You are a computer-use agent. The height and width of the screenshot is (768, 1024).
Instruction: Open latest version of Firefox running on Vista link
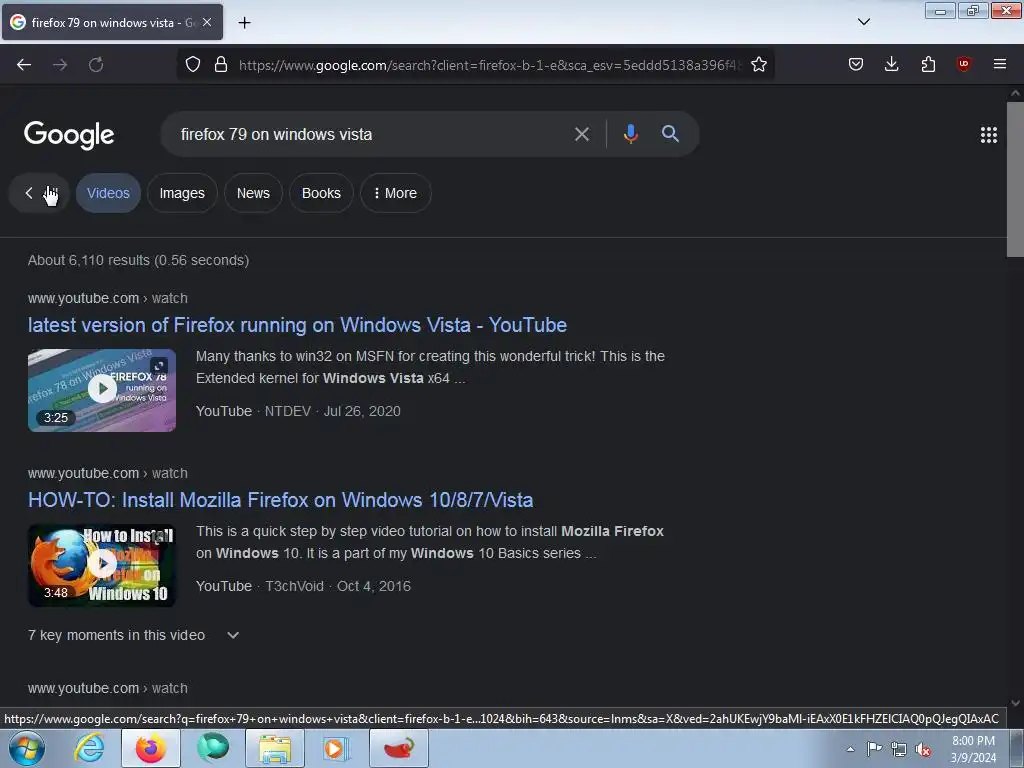pos(297,325)
